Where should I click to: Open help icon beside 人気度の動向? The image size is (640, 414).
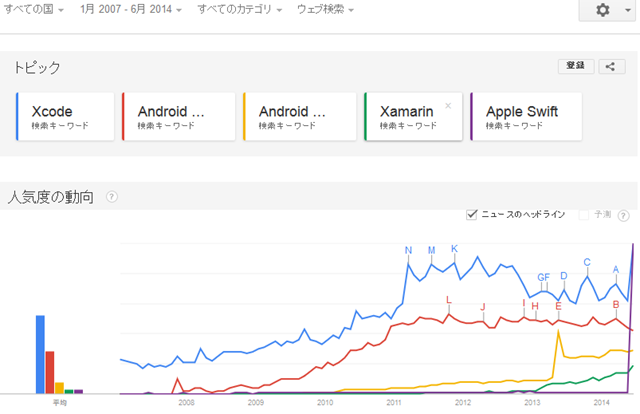pyautogui.click(x=112, y=197)
